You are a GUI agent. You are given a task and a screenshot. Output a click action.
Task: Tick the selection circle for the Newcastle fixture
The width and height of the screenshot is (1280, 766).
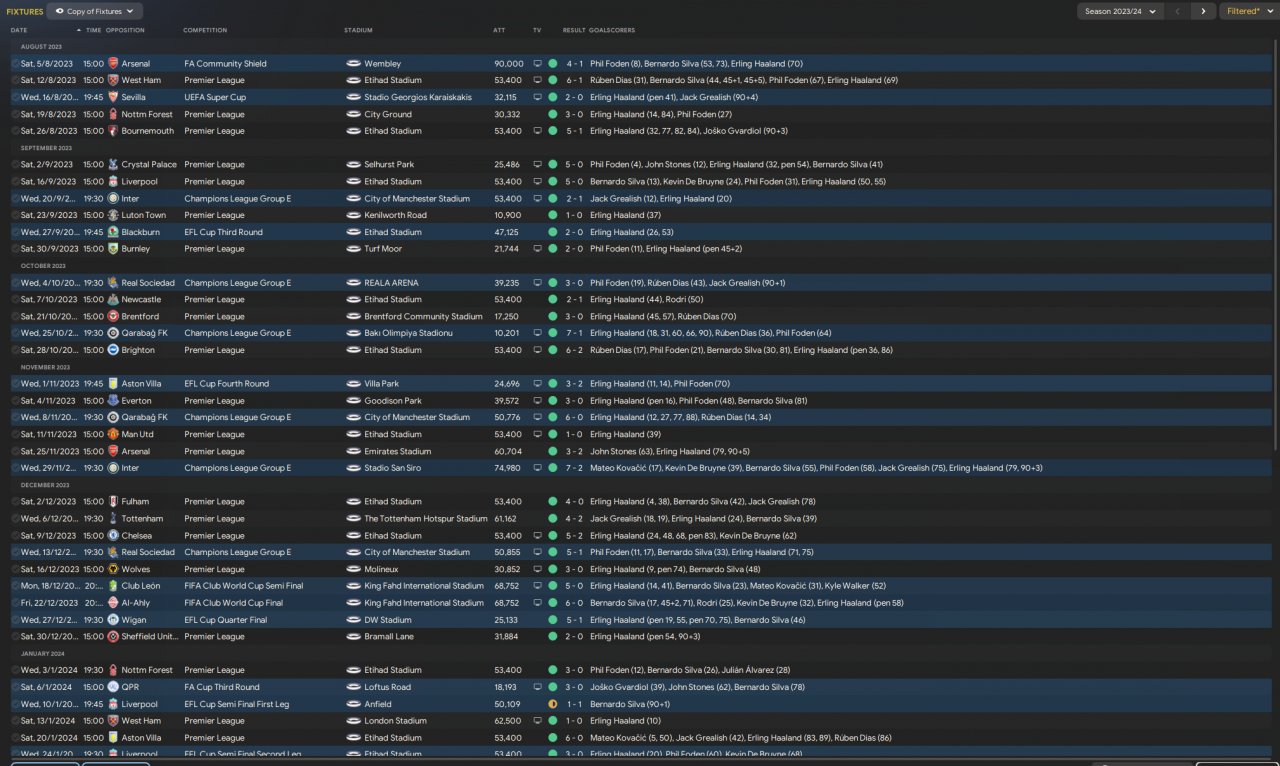(15, 299)
